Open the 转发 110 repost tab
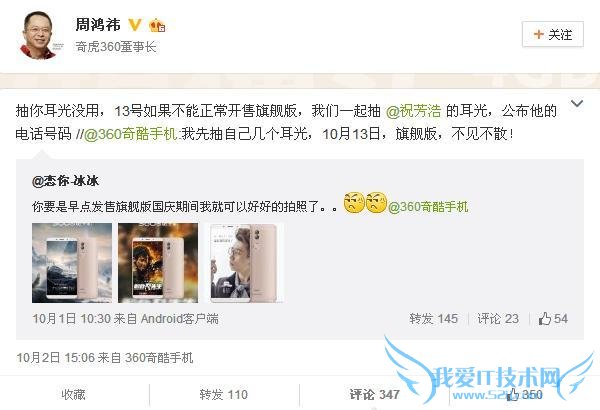Image resolution: width=600 pixels, height=410 pixels. coord(224,394)
